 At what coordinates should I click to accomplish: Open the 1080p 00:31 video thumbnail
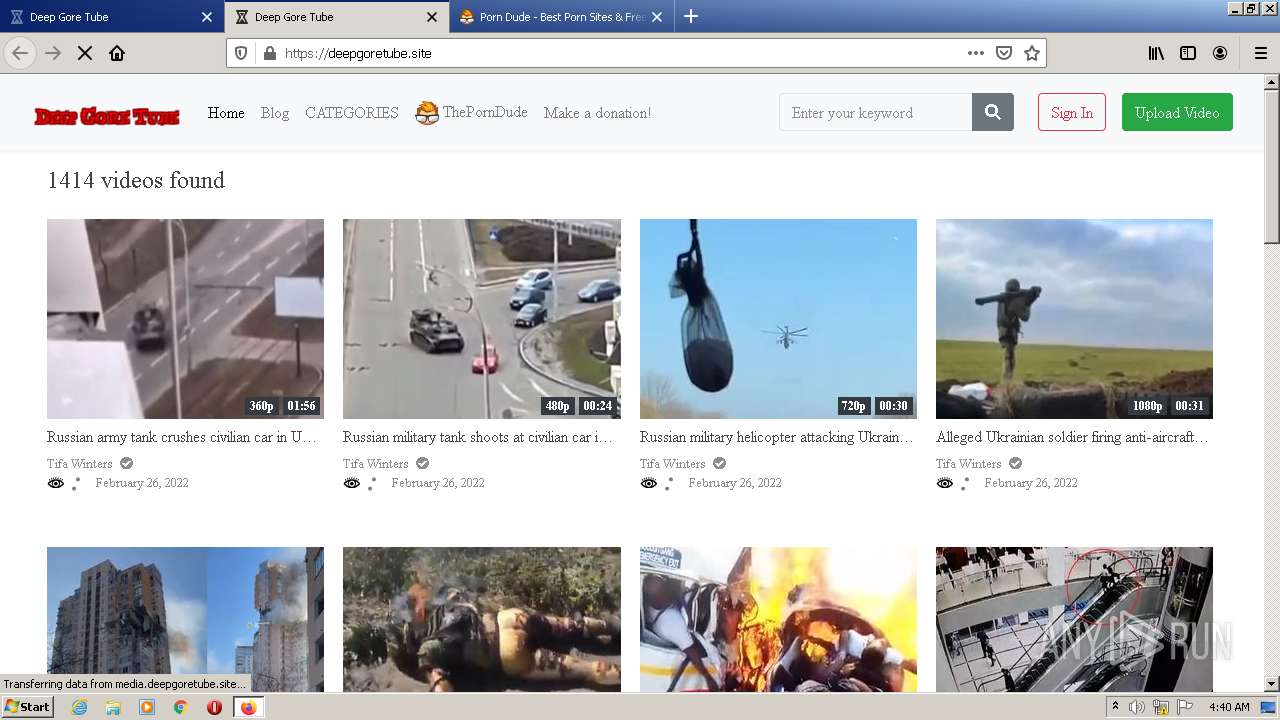click(1074, 319)
